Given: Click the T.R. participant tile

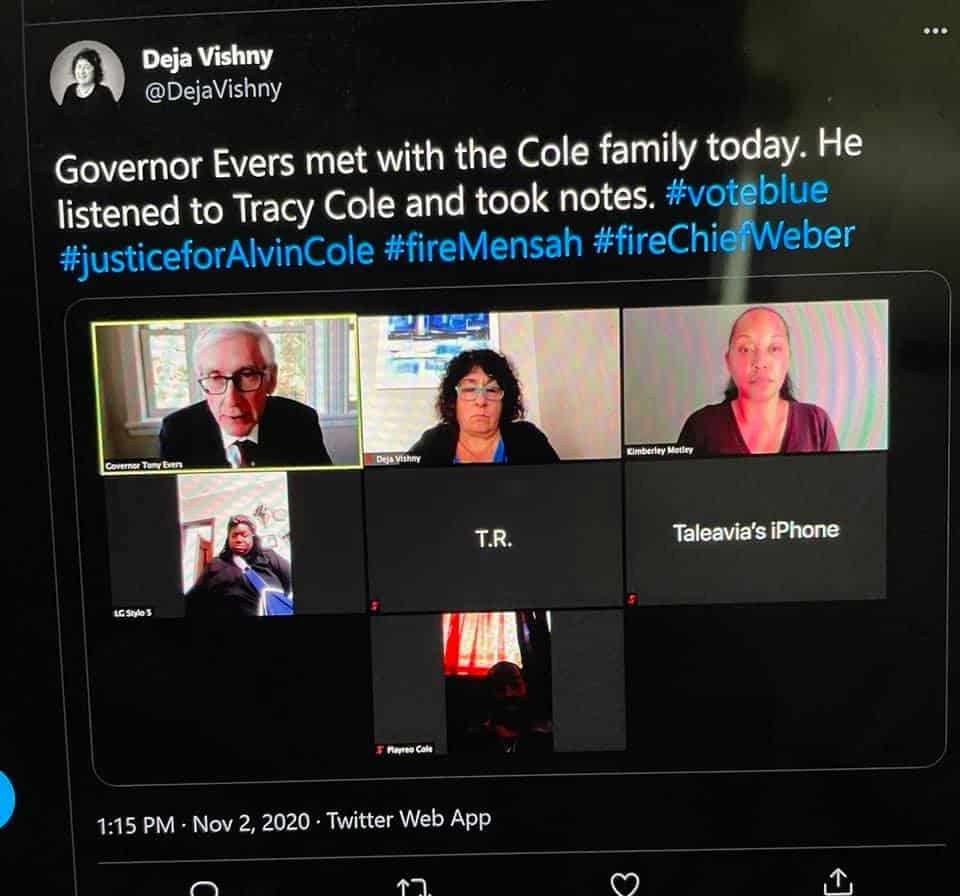Looking at the screenshot, I should 493,538.
